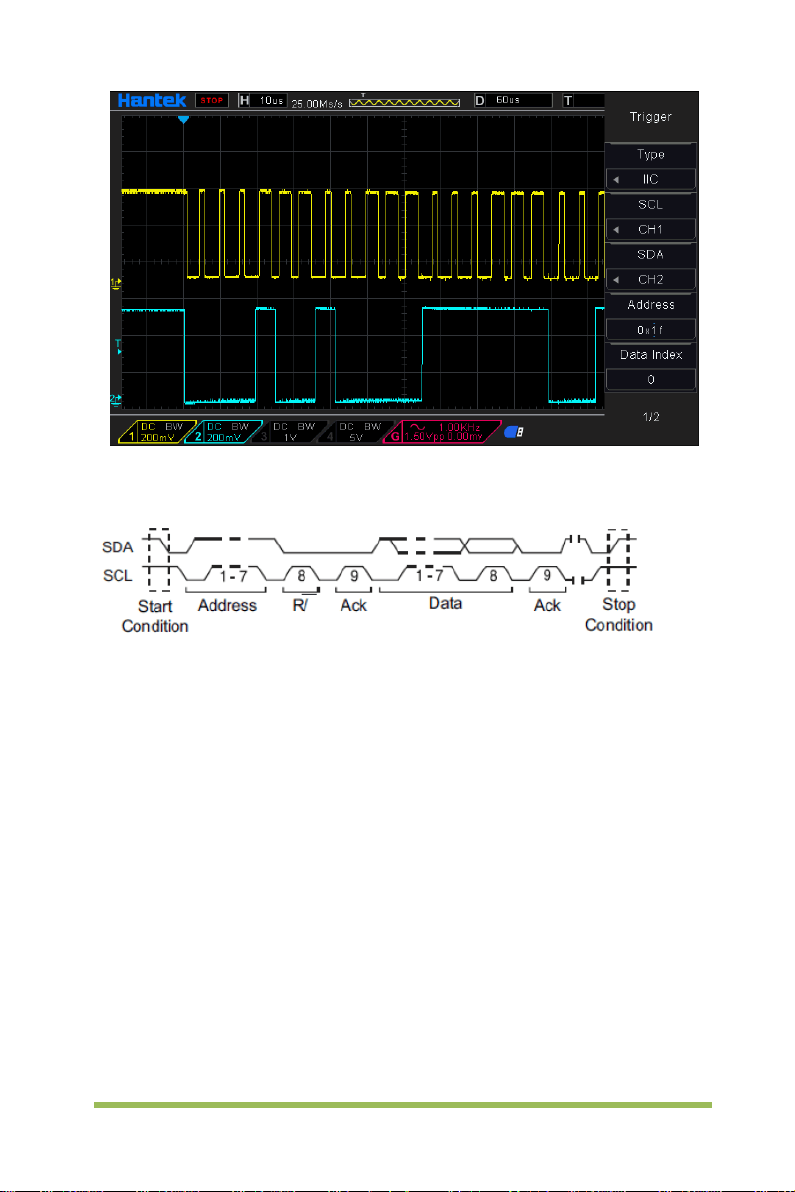Change the SCL source CH1 selector
This screenshot has width=795, height=1192.
pos(651,230)
